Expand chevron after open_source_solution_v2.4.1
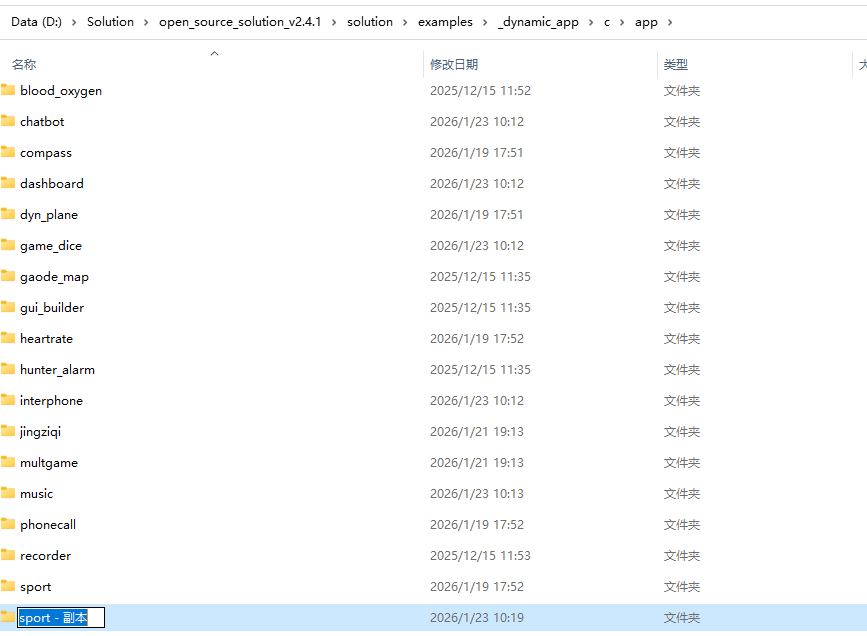 [334, 22]
